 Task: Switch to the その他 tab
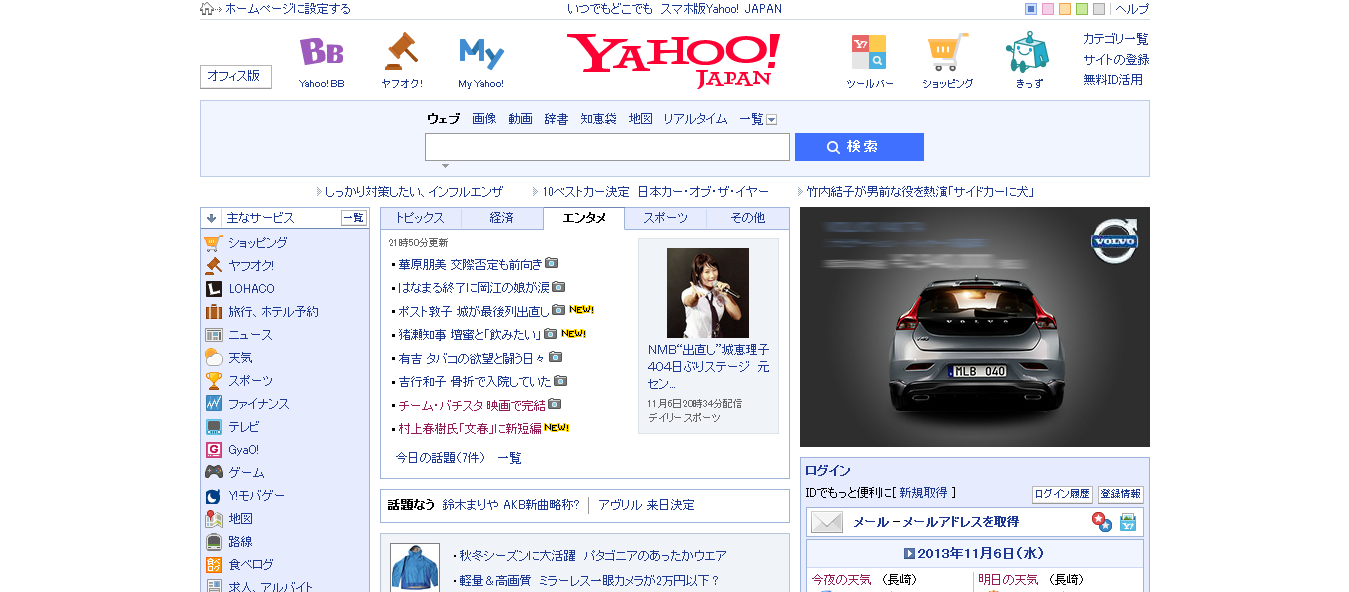748,218
